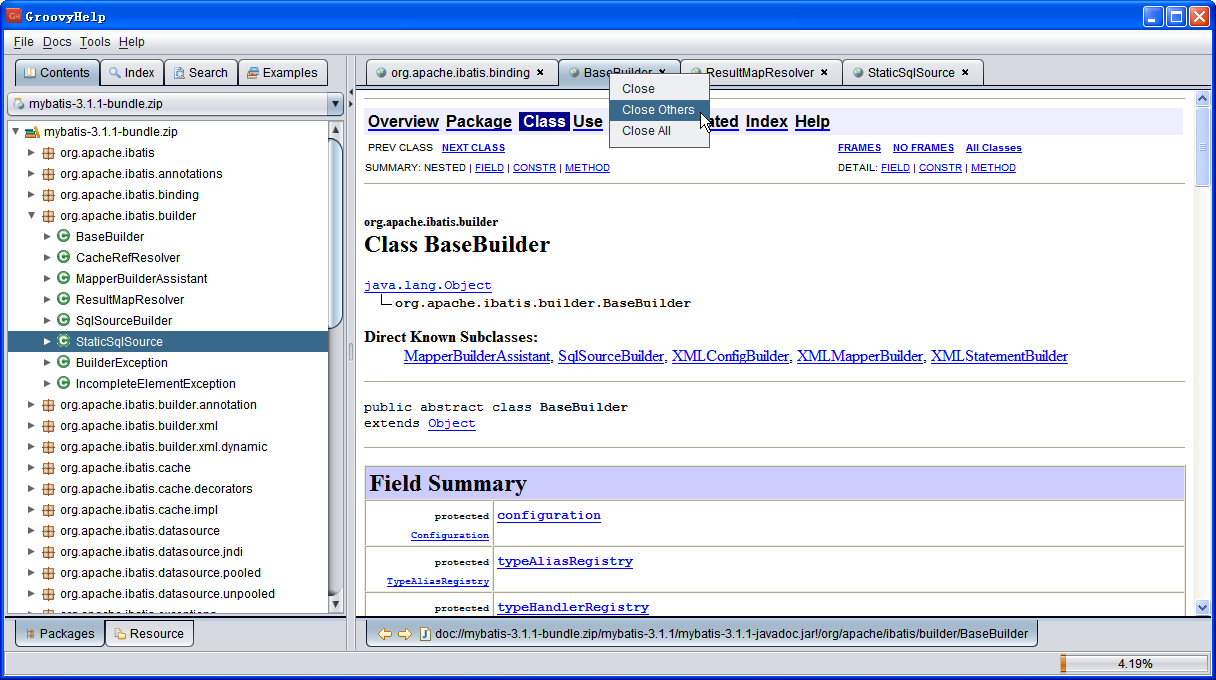The image size is (1216, 680).
Task: Click the doc URL address field
Action: [x=731, y=634]
